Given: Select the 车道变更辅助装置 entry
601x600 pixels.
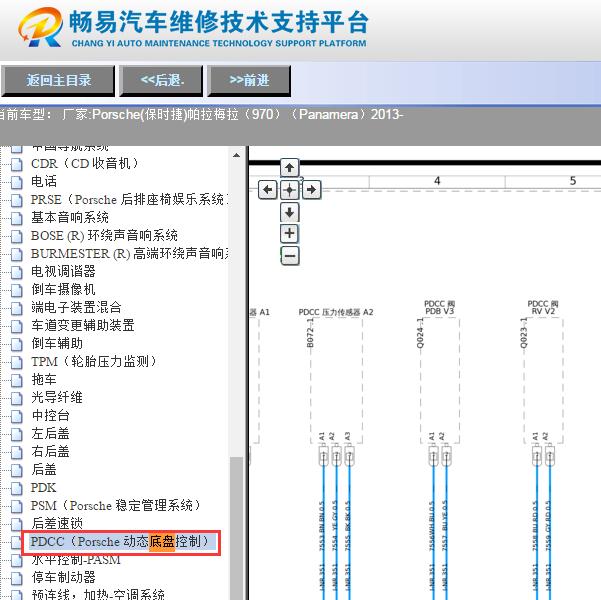Looking at the screenshot, I should (83, 325).
